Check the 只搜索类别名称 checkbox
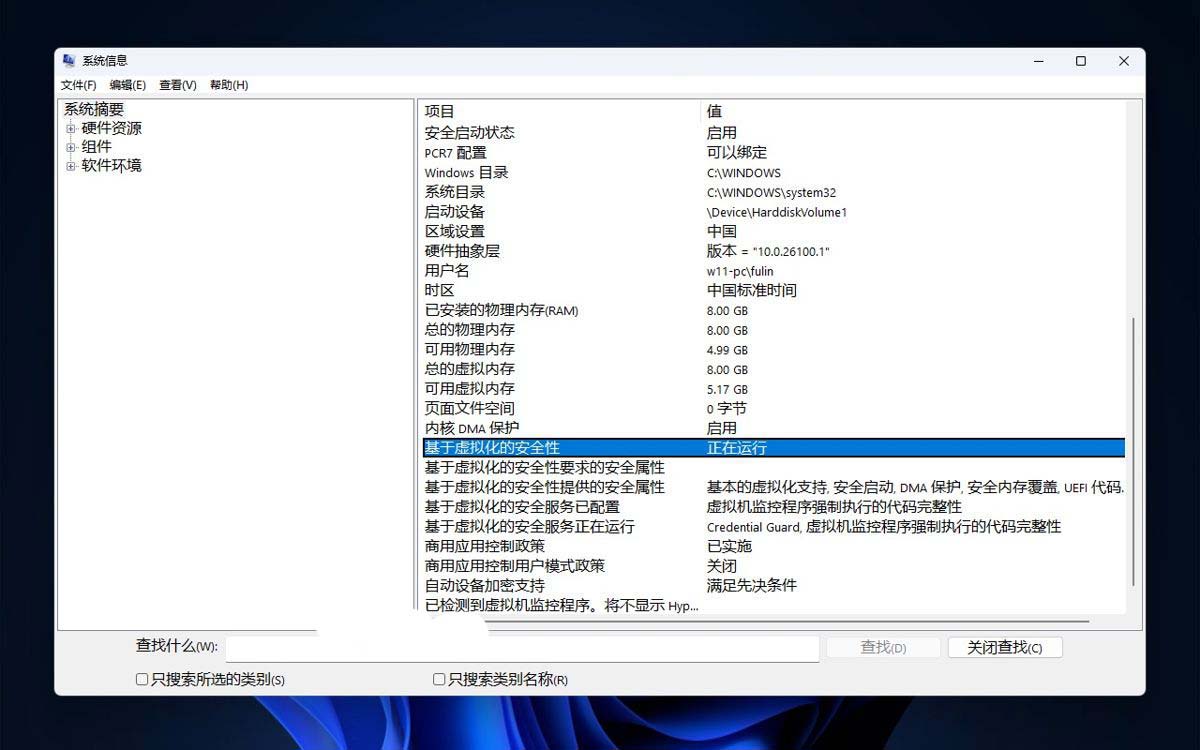Viewport: 1200px width, 750px height. [437, 679]
